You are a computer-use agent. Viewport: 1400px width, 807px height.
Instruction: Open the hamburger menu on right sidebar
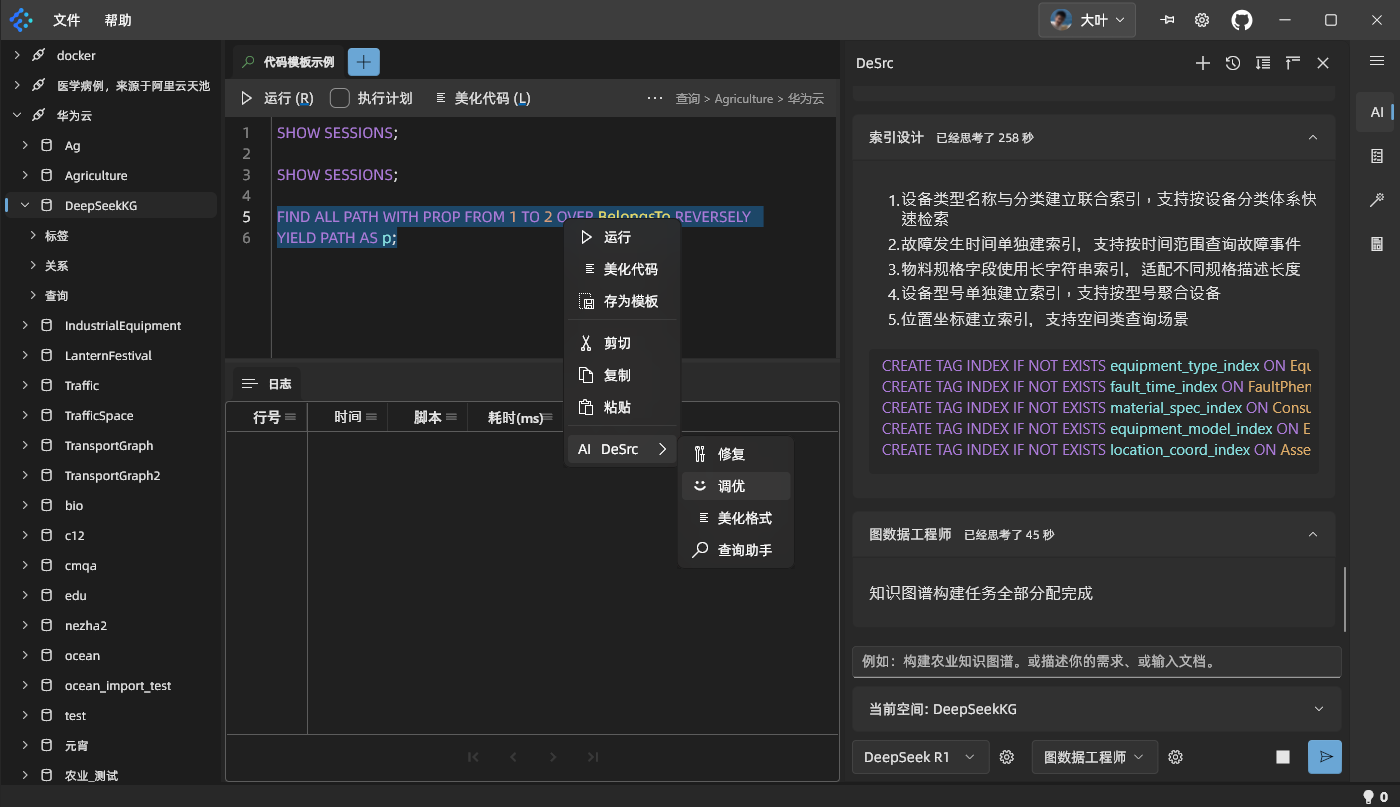tap(1377, 61)
